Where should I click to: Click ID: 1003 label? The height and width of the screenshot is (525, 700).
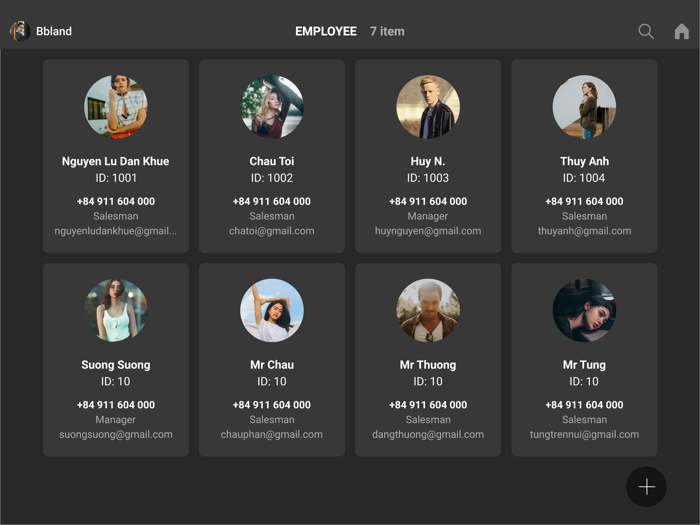428,178
